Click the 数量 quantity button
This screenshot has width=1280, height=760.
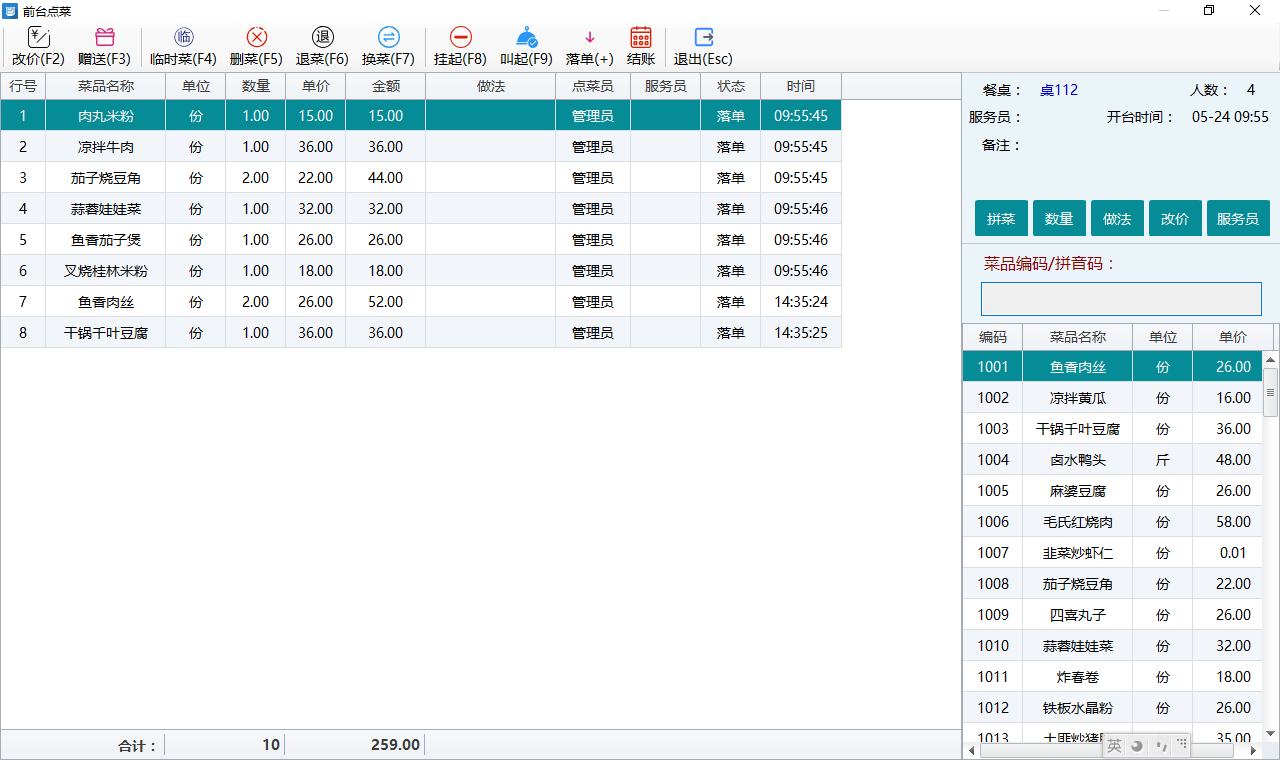click(1059, 219)
